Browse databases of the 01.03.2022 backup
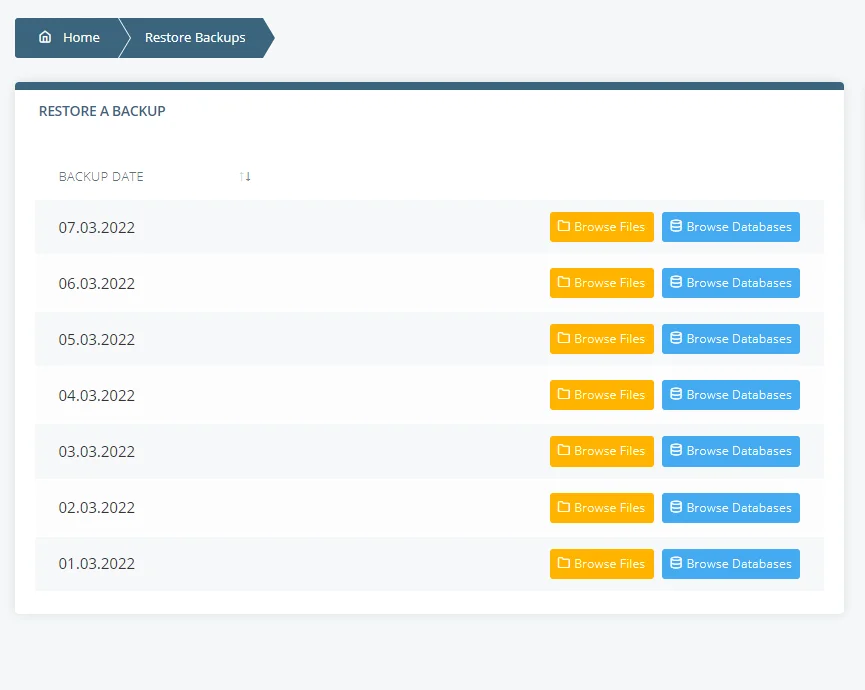 pos(731,563)
